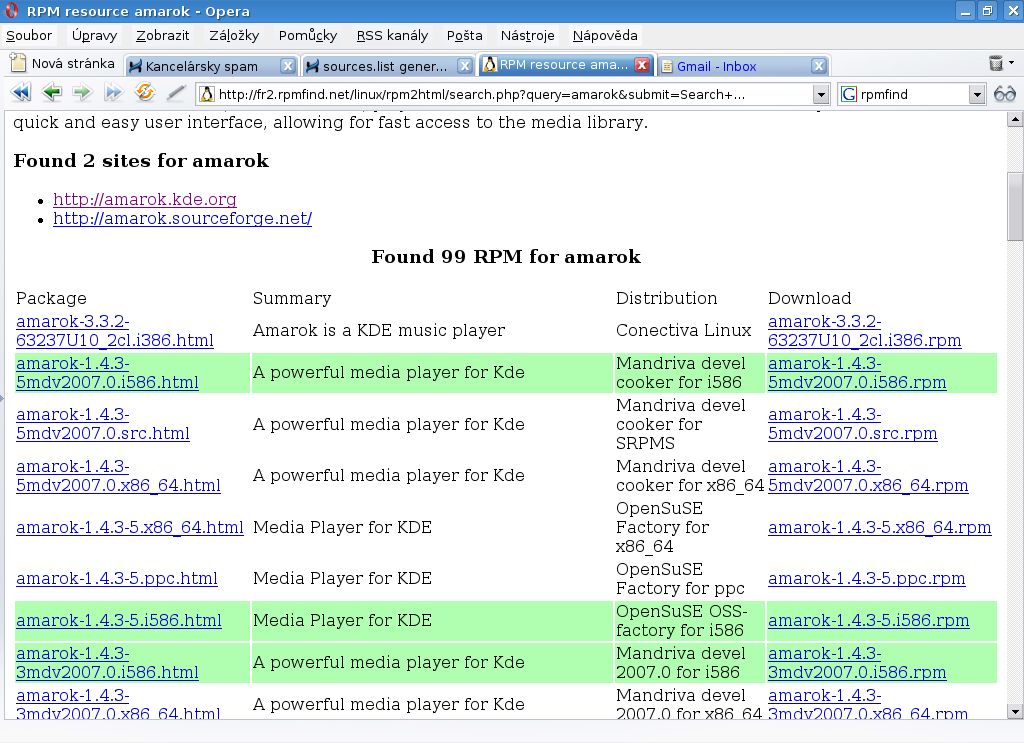Expand the address bar history dropdown

(821, 95)
